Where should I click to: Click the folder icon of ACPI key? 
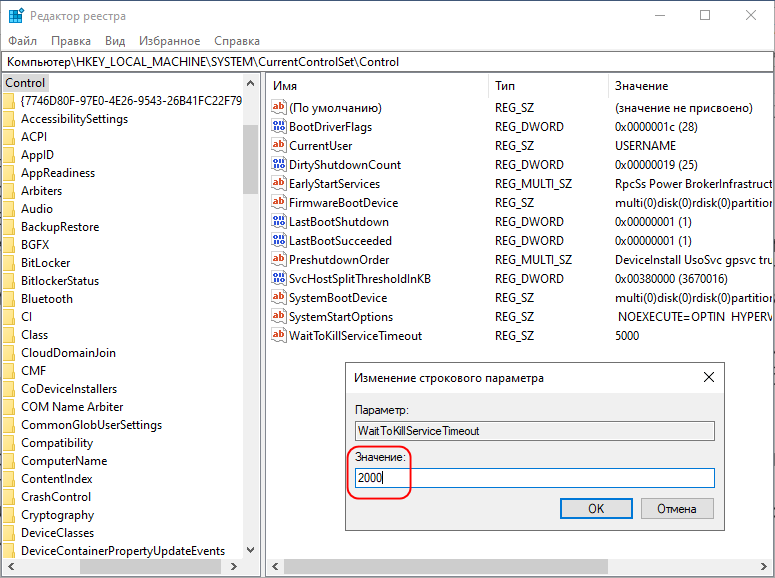click(9, 137)
